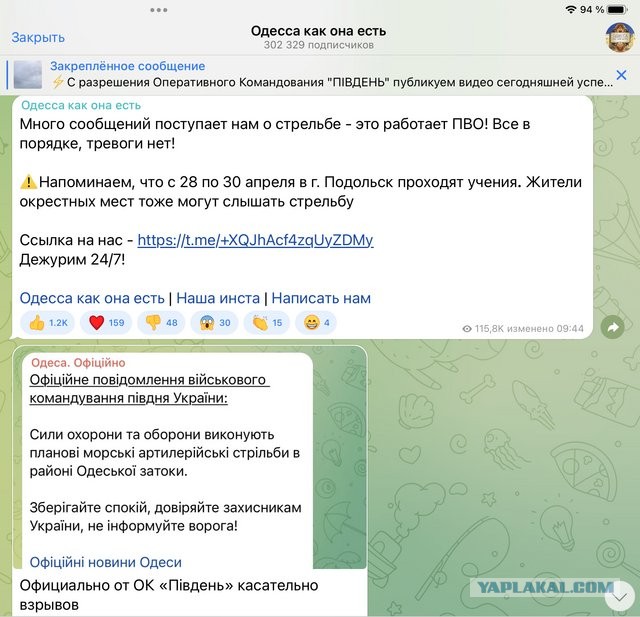Open the Наша инста link
This screenshot has height=617, width=640.
coord(218,298)
